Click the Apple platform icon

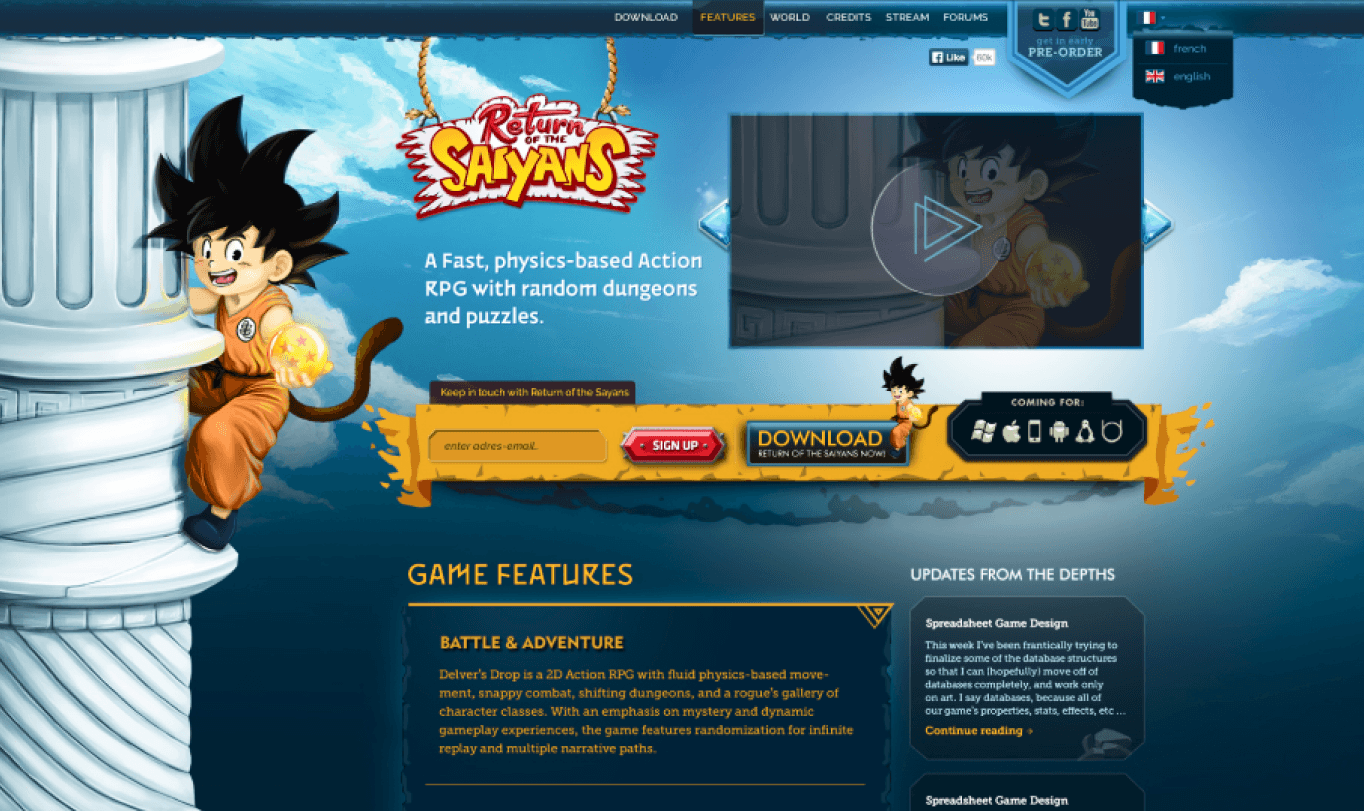click(x=1011, y=431)
